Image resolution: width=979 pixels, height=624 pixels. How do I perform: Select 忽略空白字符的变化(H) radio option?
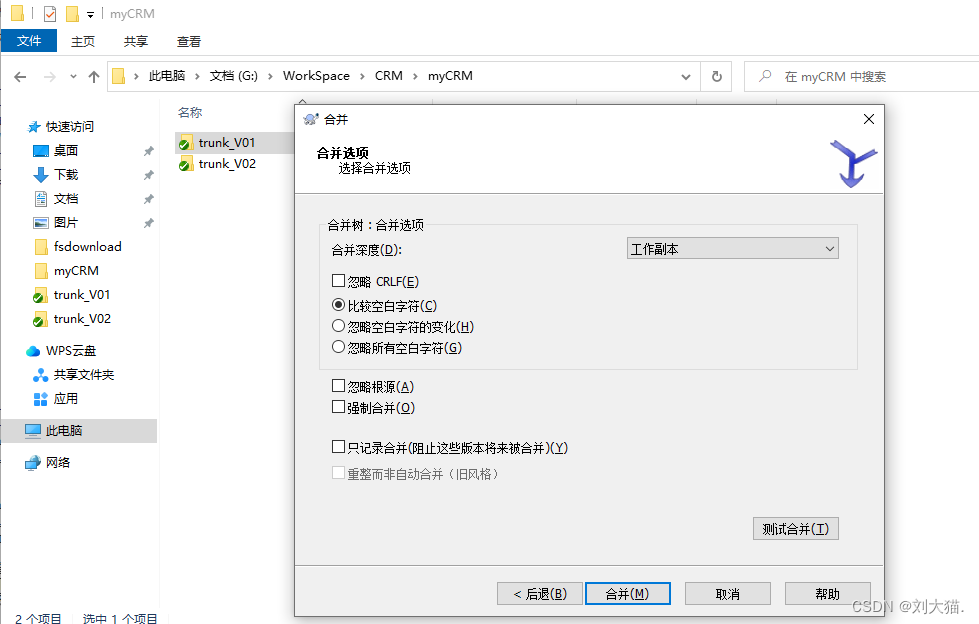coord(338,326)
